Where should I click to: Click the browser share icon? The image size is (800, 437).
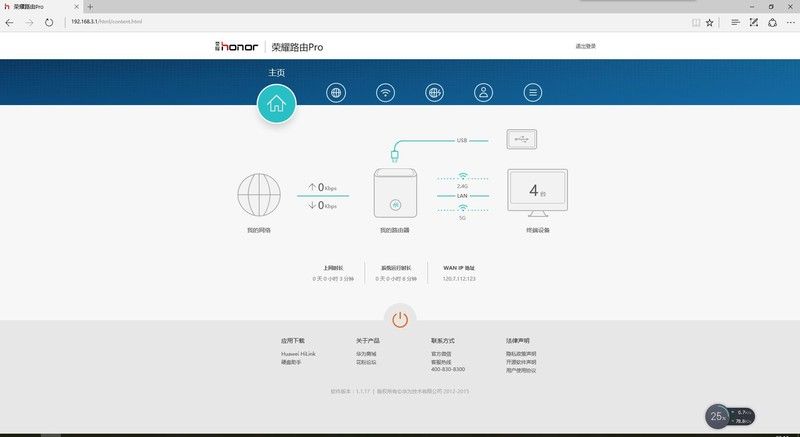(x=772, y=22)
